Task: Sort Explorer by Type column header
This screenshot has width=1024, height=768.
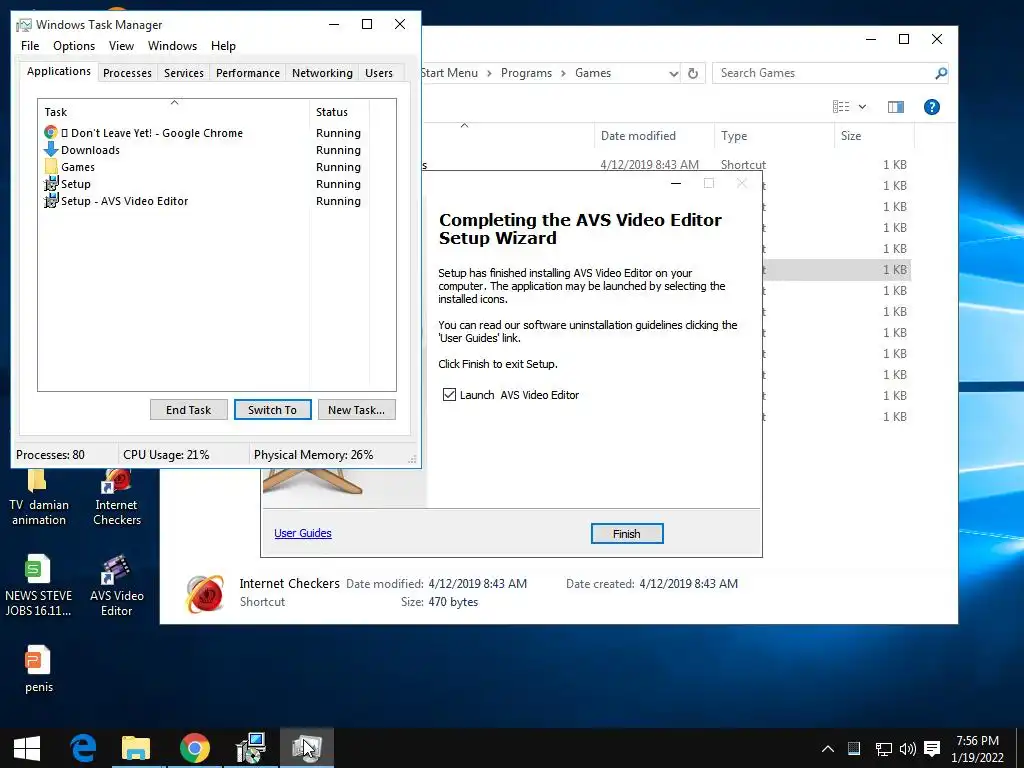Action: coord(774,136)
